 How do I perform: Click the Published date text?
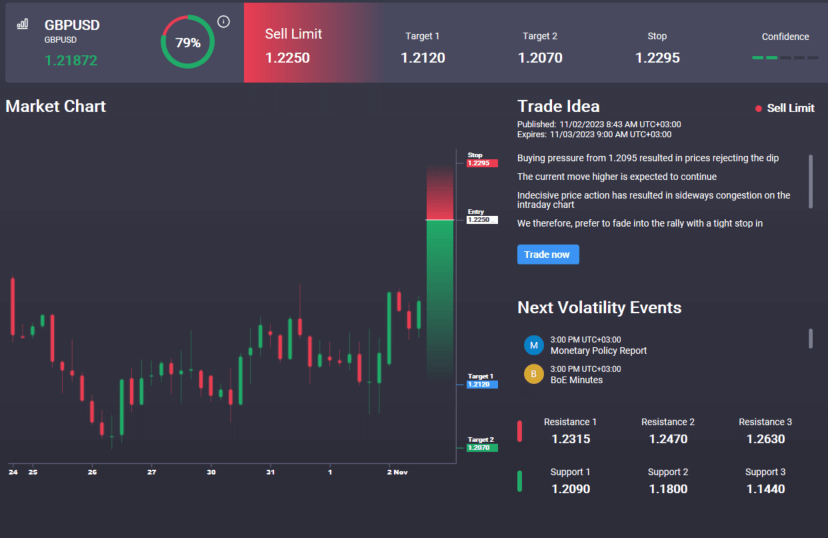point(599,125)
